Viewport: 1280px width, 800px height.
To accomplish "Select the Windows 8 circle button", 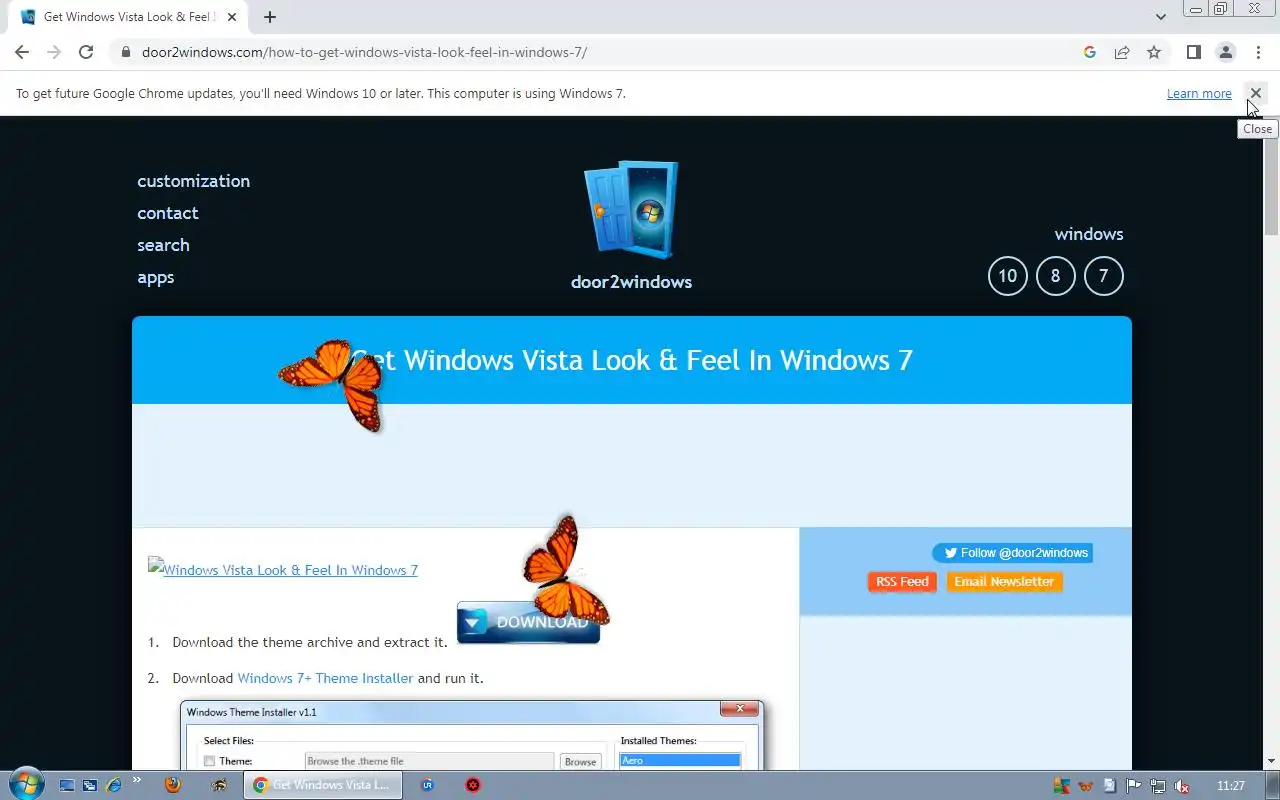I will click(x=1055, y=276).
